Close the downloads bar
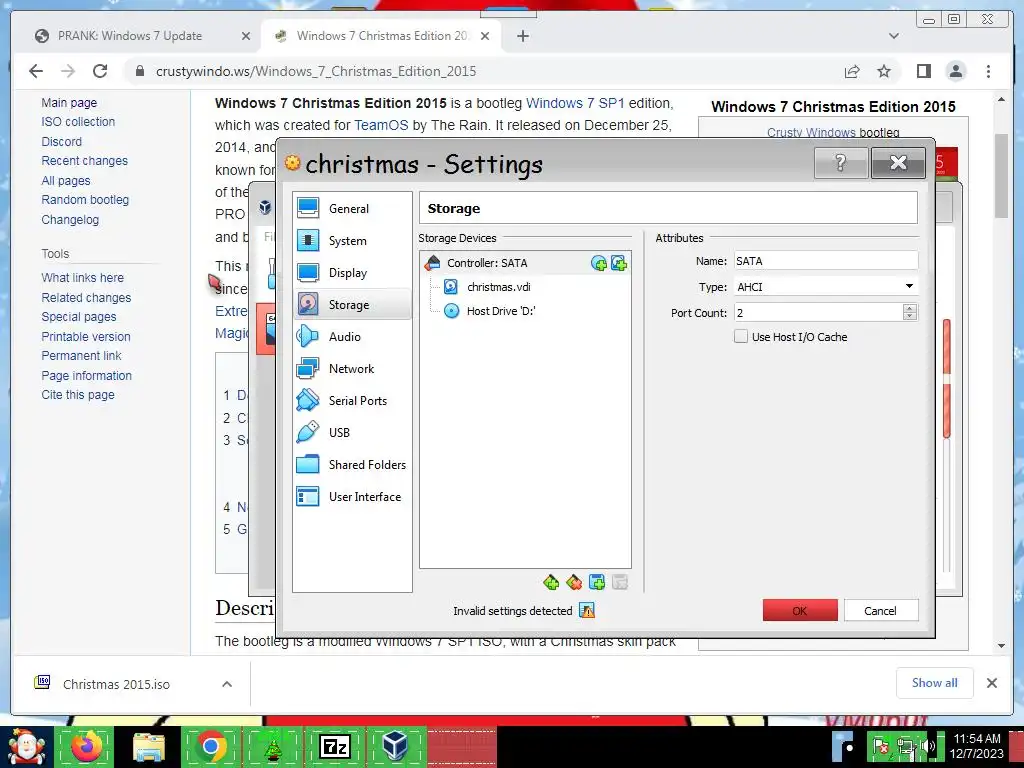 991,682
